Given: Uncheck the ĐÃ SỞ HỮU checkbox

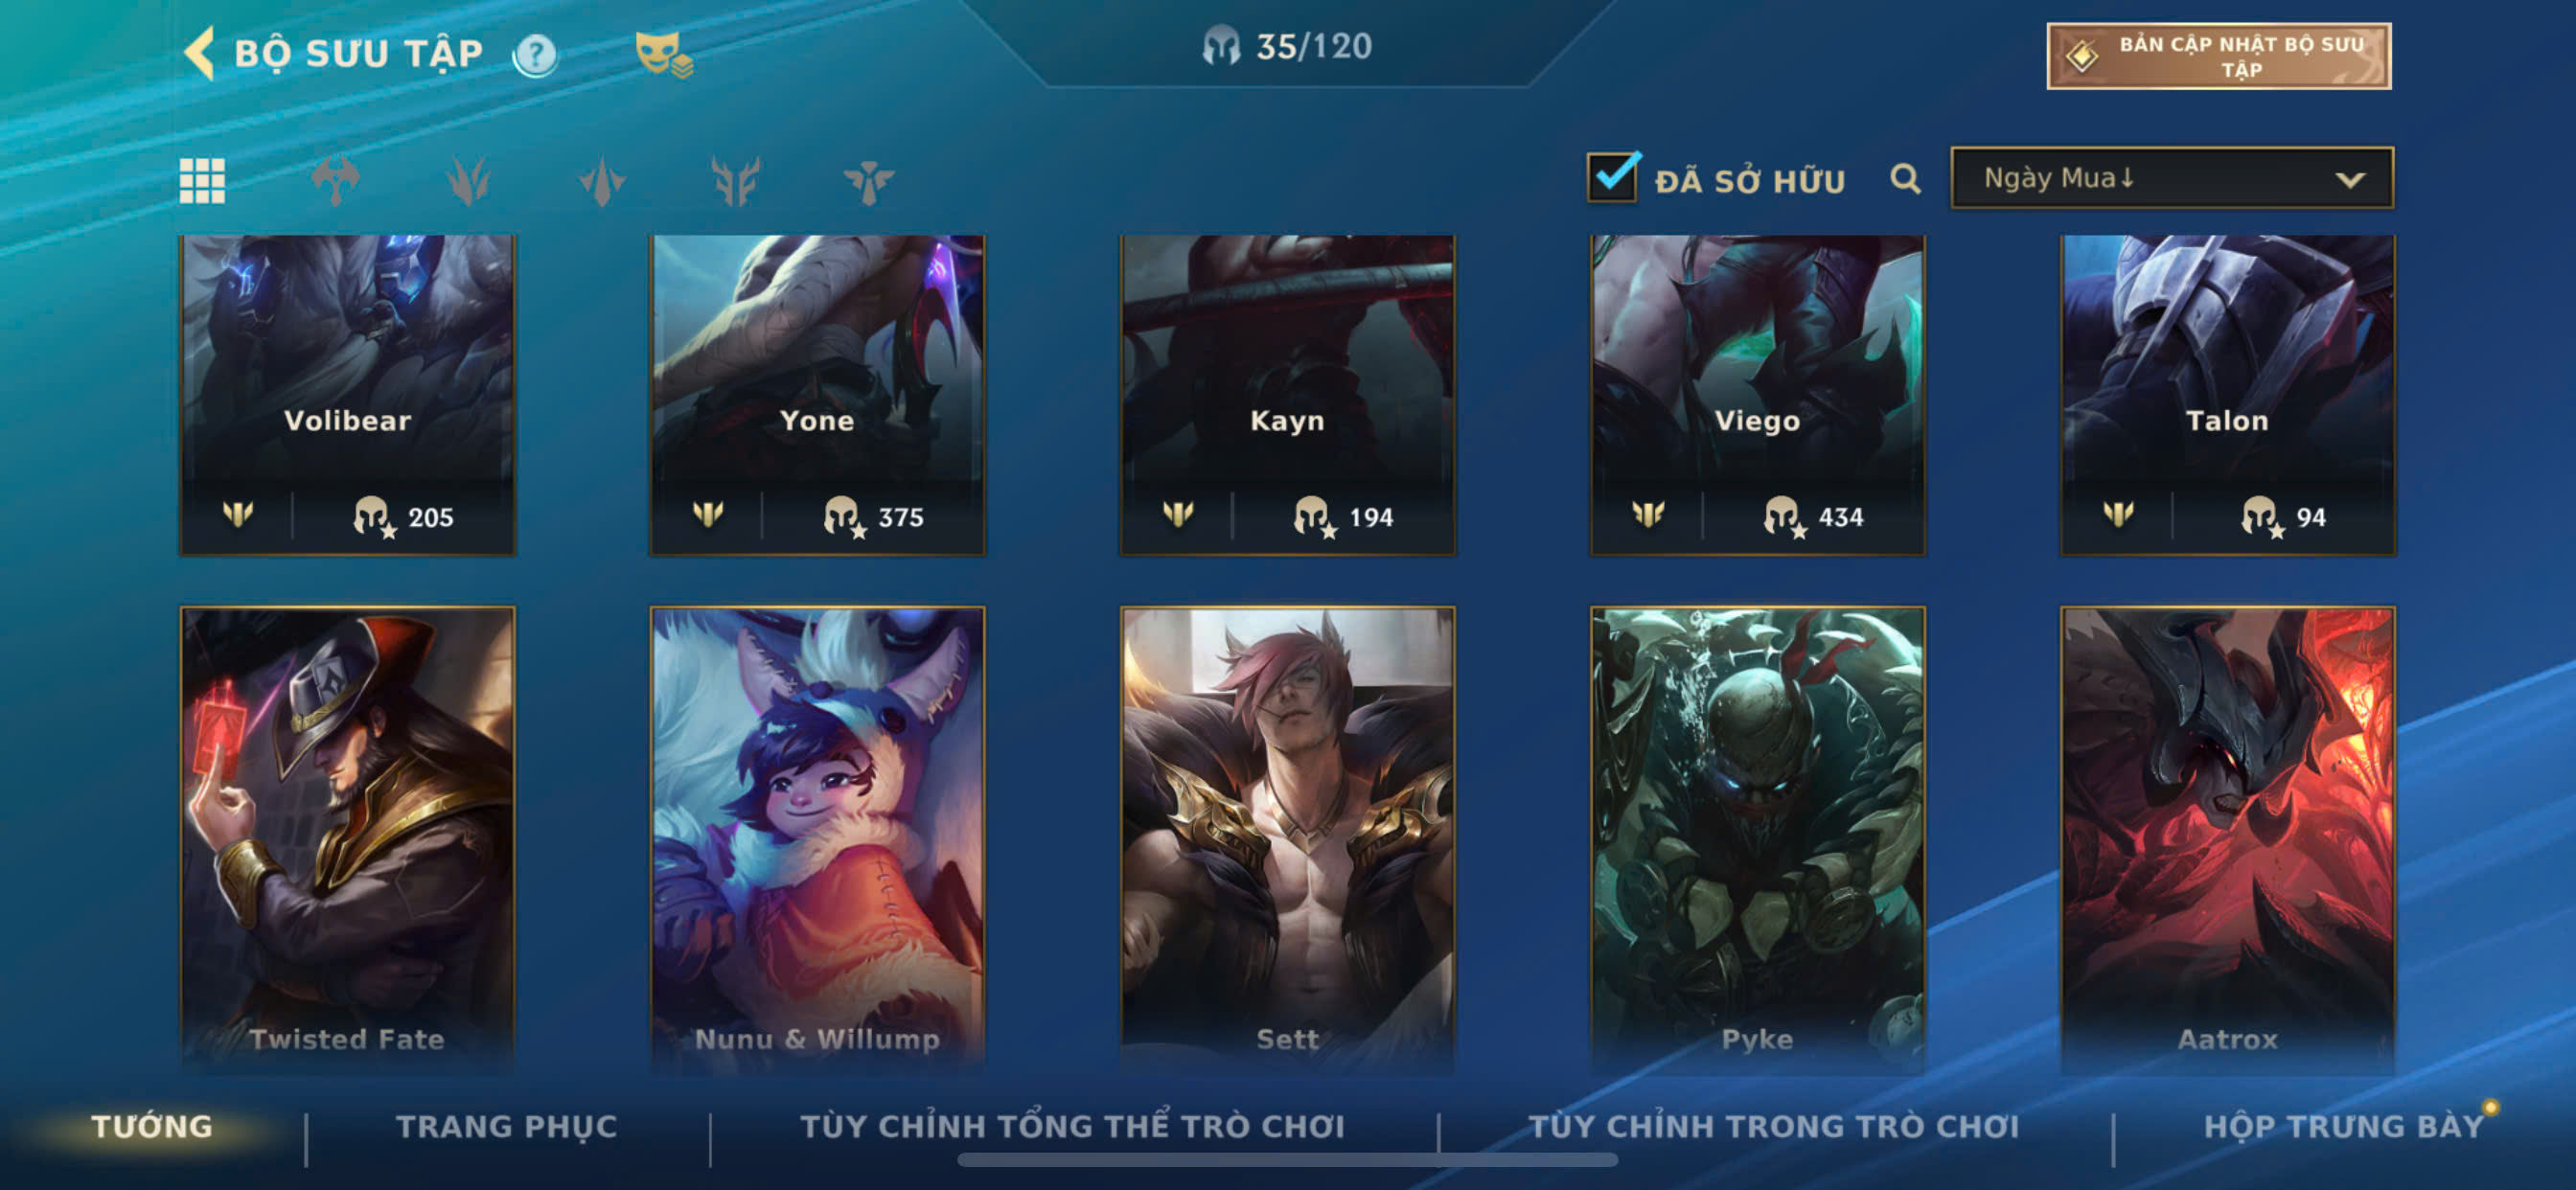Looking at the screenshot, I should pos(1613,178).
